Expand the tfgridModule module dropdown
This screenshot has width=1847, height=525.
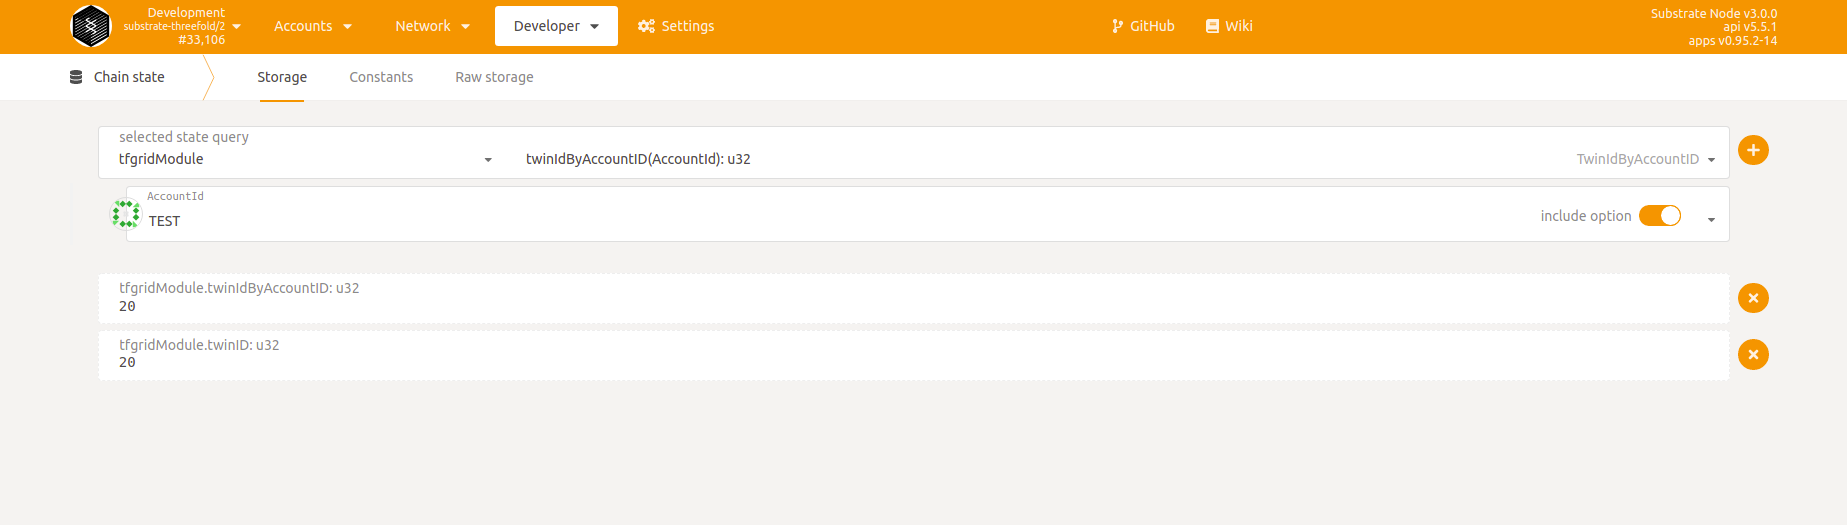coord(306,159)
